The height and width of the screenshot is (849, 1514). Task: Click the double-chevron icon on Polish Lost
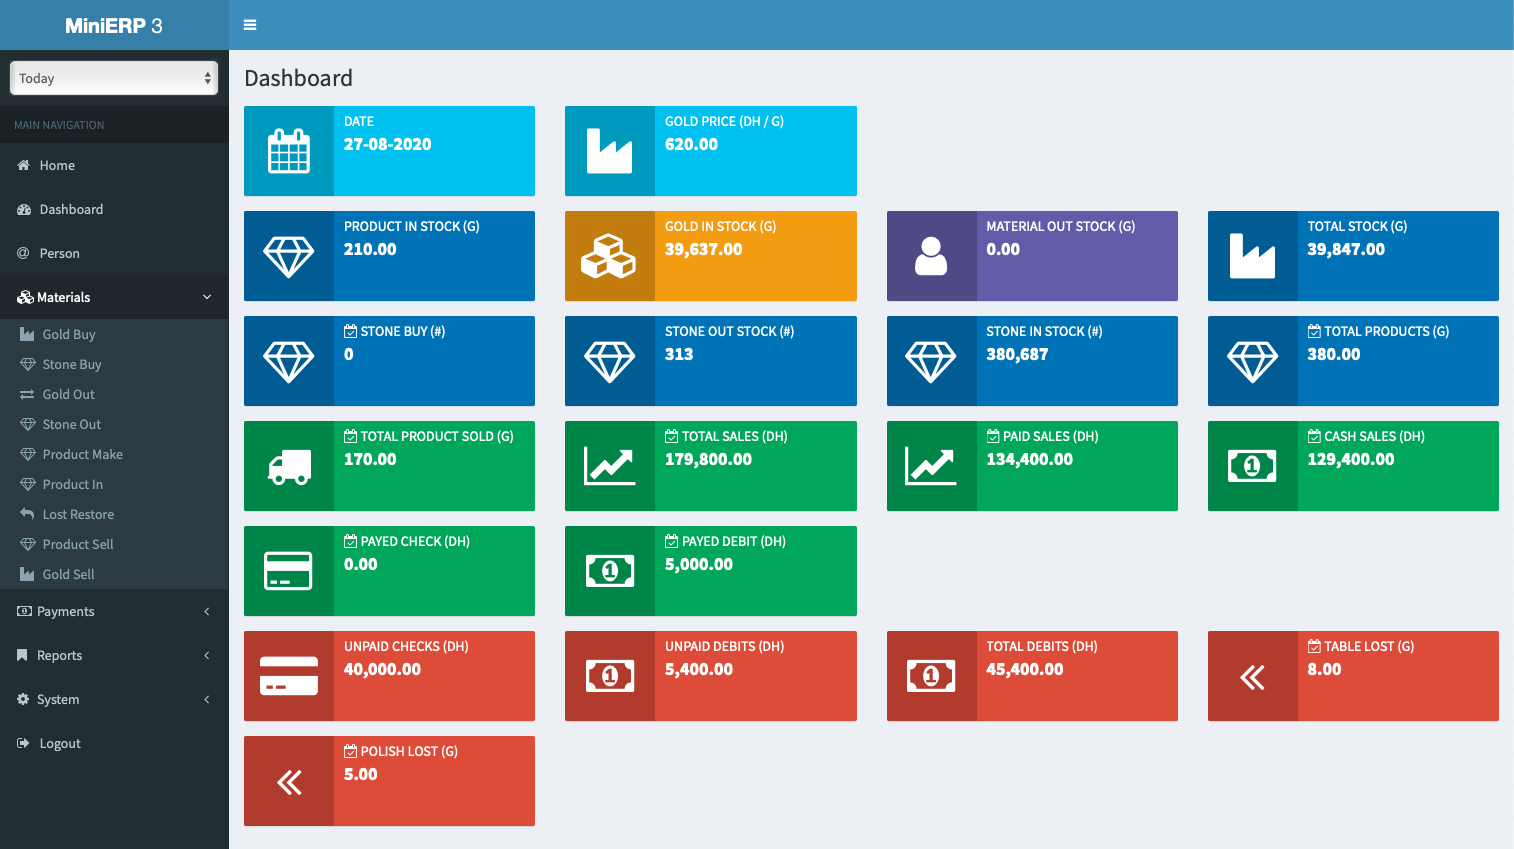(x=289, y=781)
